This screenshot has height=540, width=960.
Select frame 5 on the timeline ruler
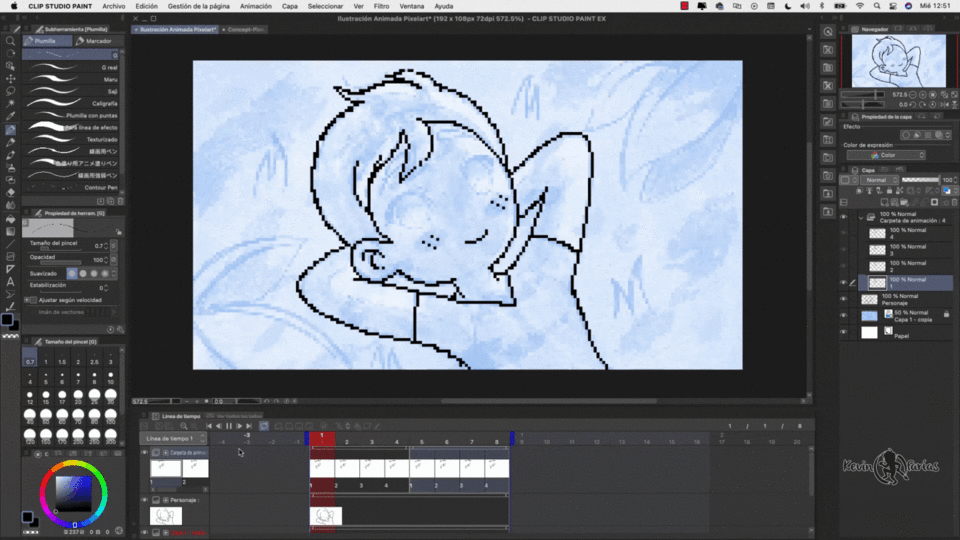421,441
